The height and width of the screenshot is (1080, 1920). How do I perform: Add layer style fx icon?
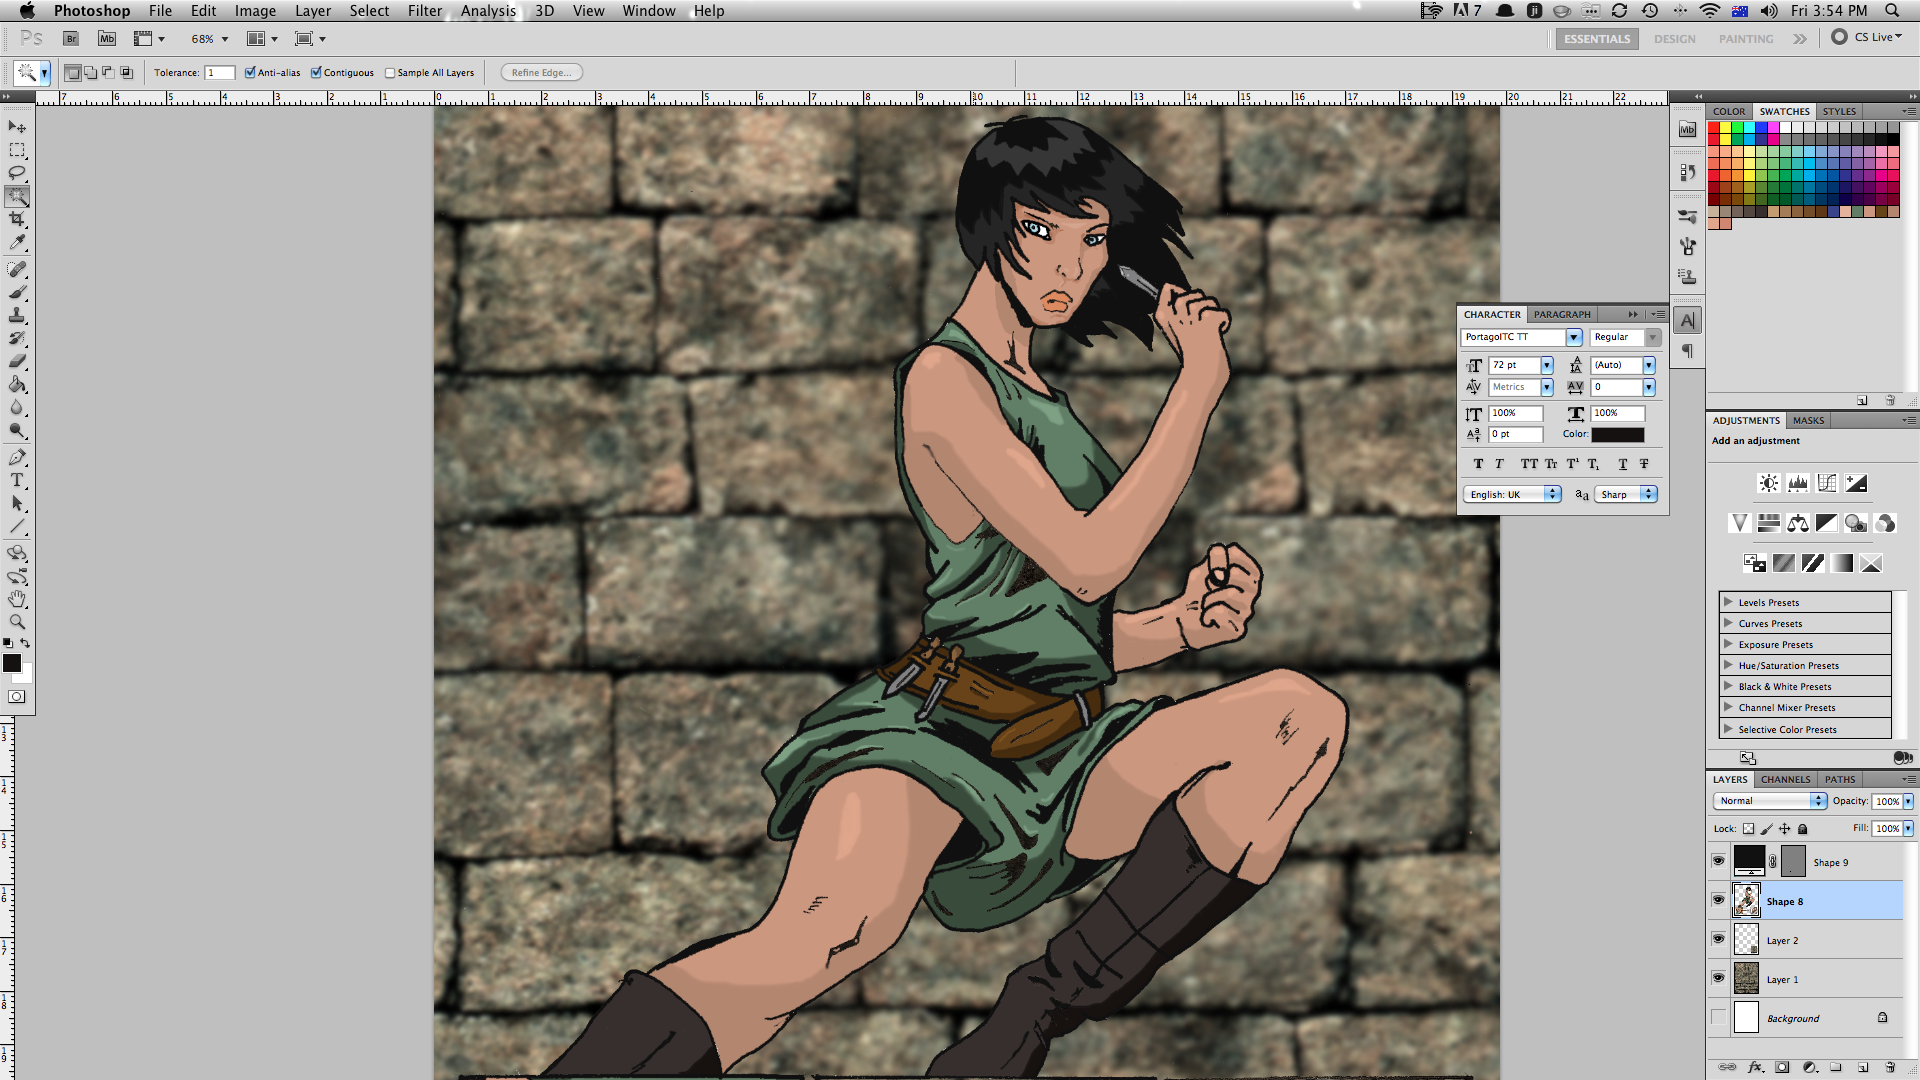point(1755,1067)
